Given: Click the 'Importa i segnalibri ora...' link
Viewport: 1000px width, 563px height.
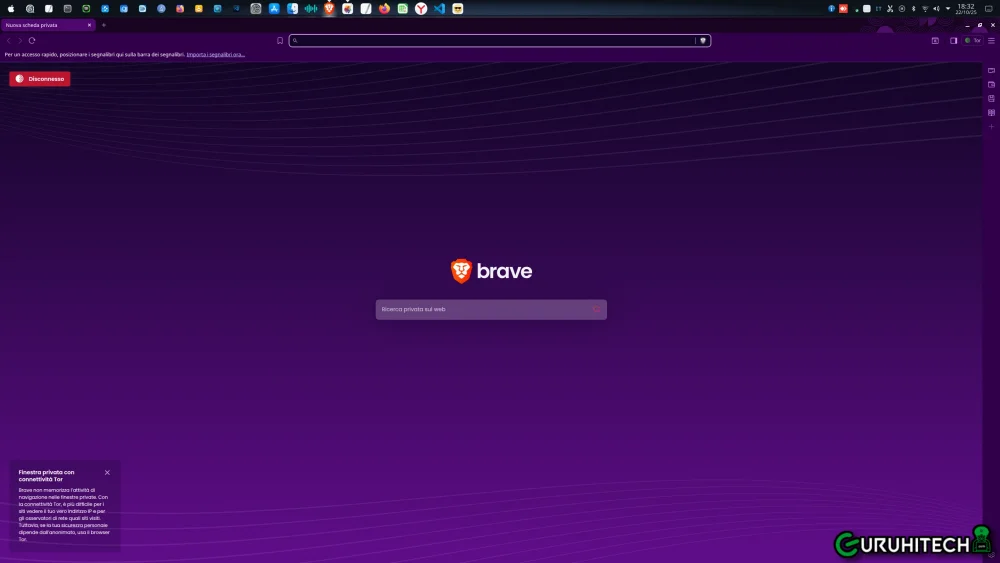Looking at the screenshot, I should click(x=215, y=54).
